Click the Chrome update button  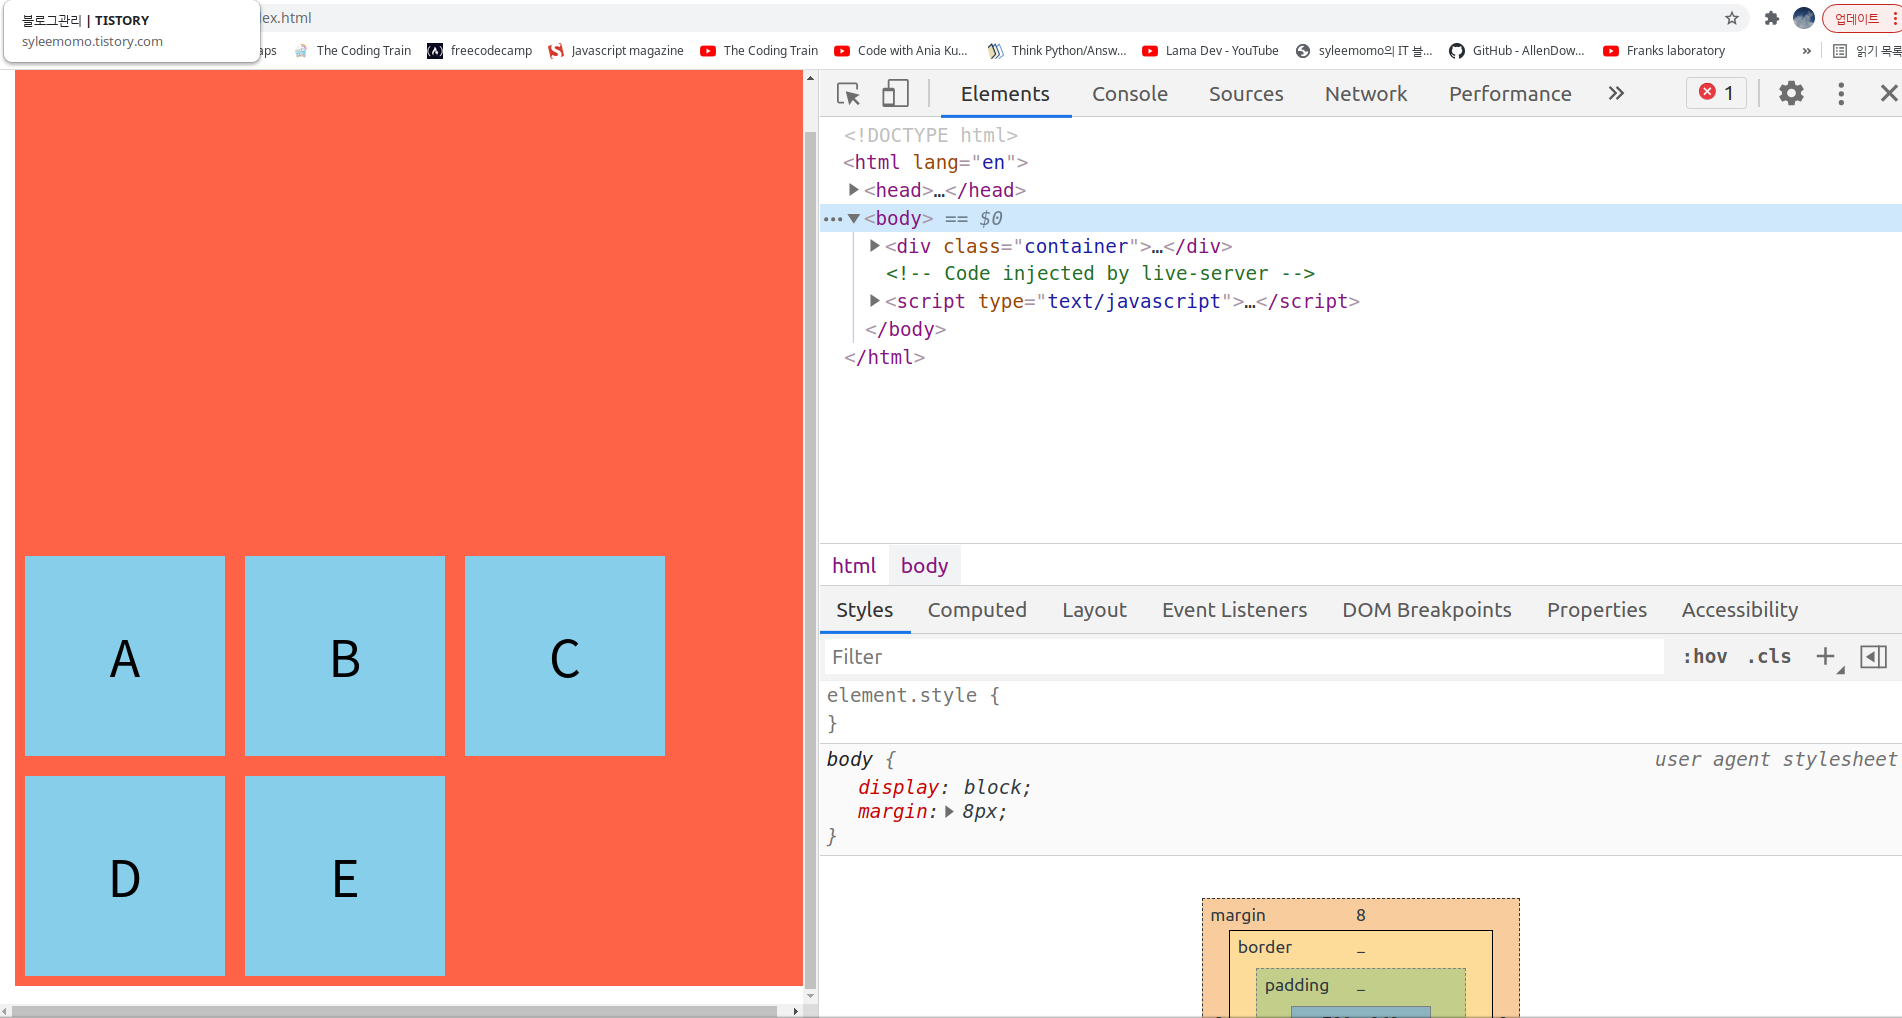pos(1862,18)
